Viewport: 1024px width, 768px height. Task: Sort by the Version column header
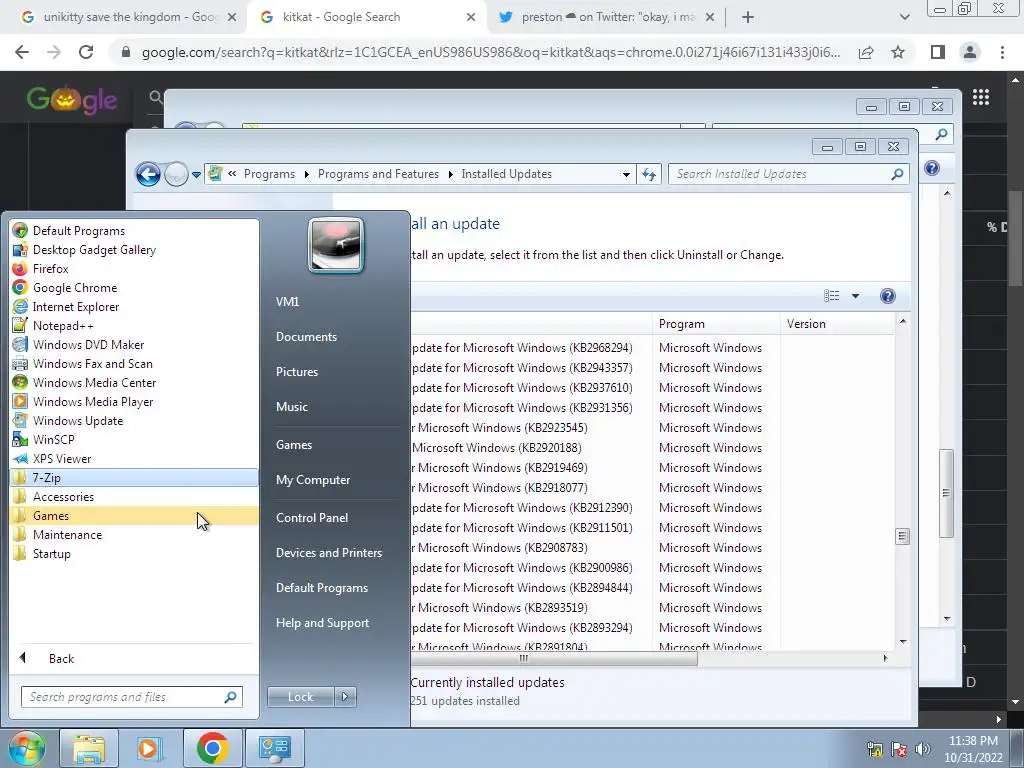point(837,324)
